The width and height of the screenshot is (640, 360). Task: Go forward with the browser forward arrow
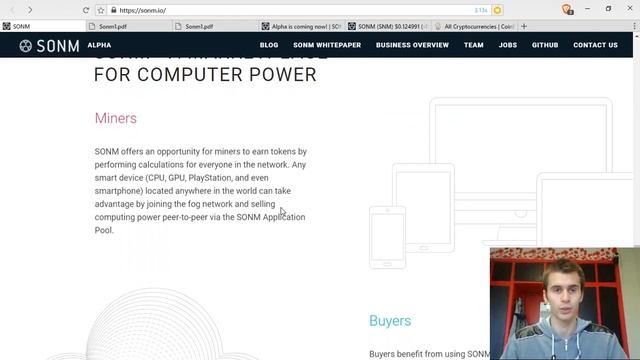tap(30, 10)
